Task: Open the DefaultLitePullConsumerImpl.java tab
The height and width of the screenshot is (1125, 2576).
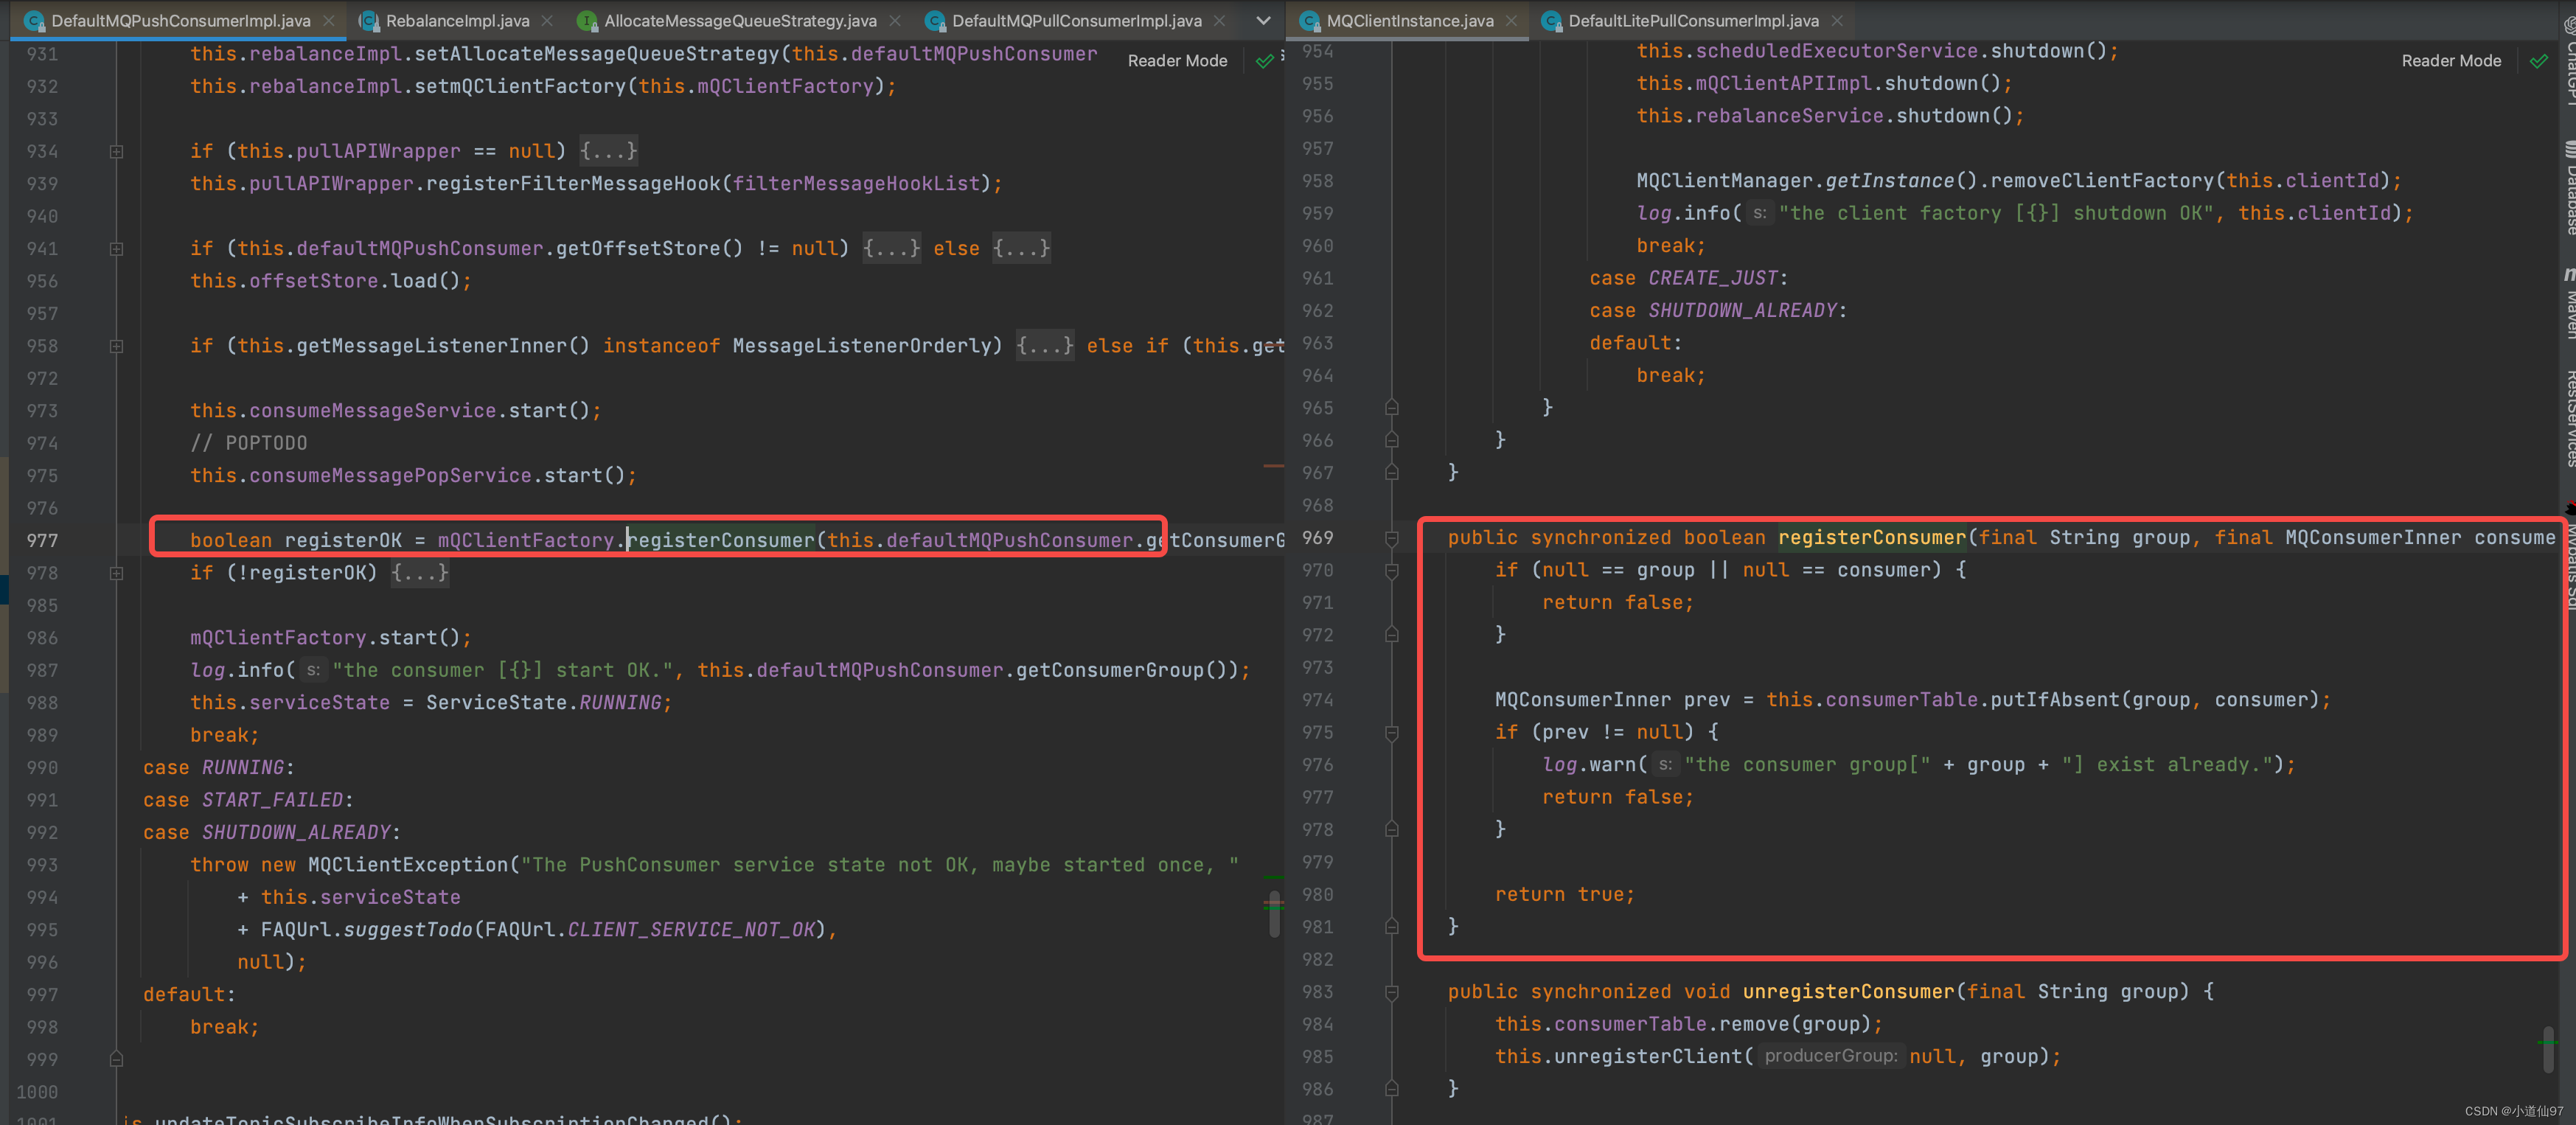Action: pos(1693,20)
